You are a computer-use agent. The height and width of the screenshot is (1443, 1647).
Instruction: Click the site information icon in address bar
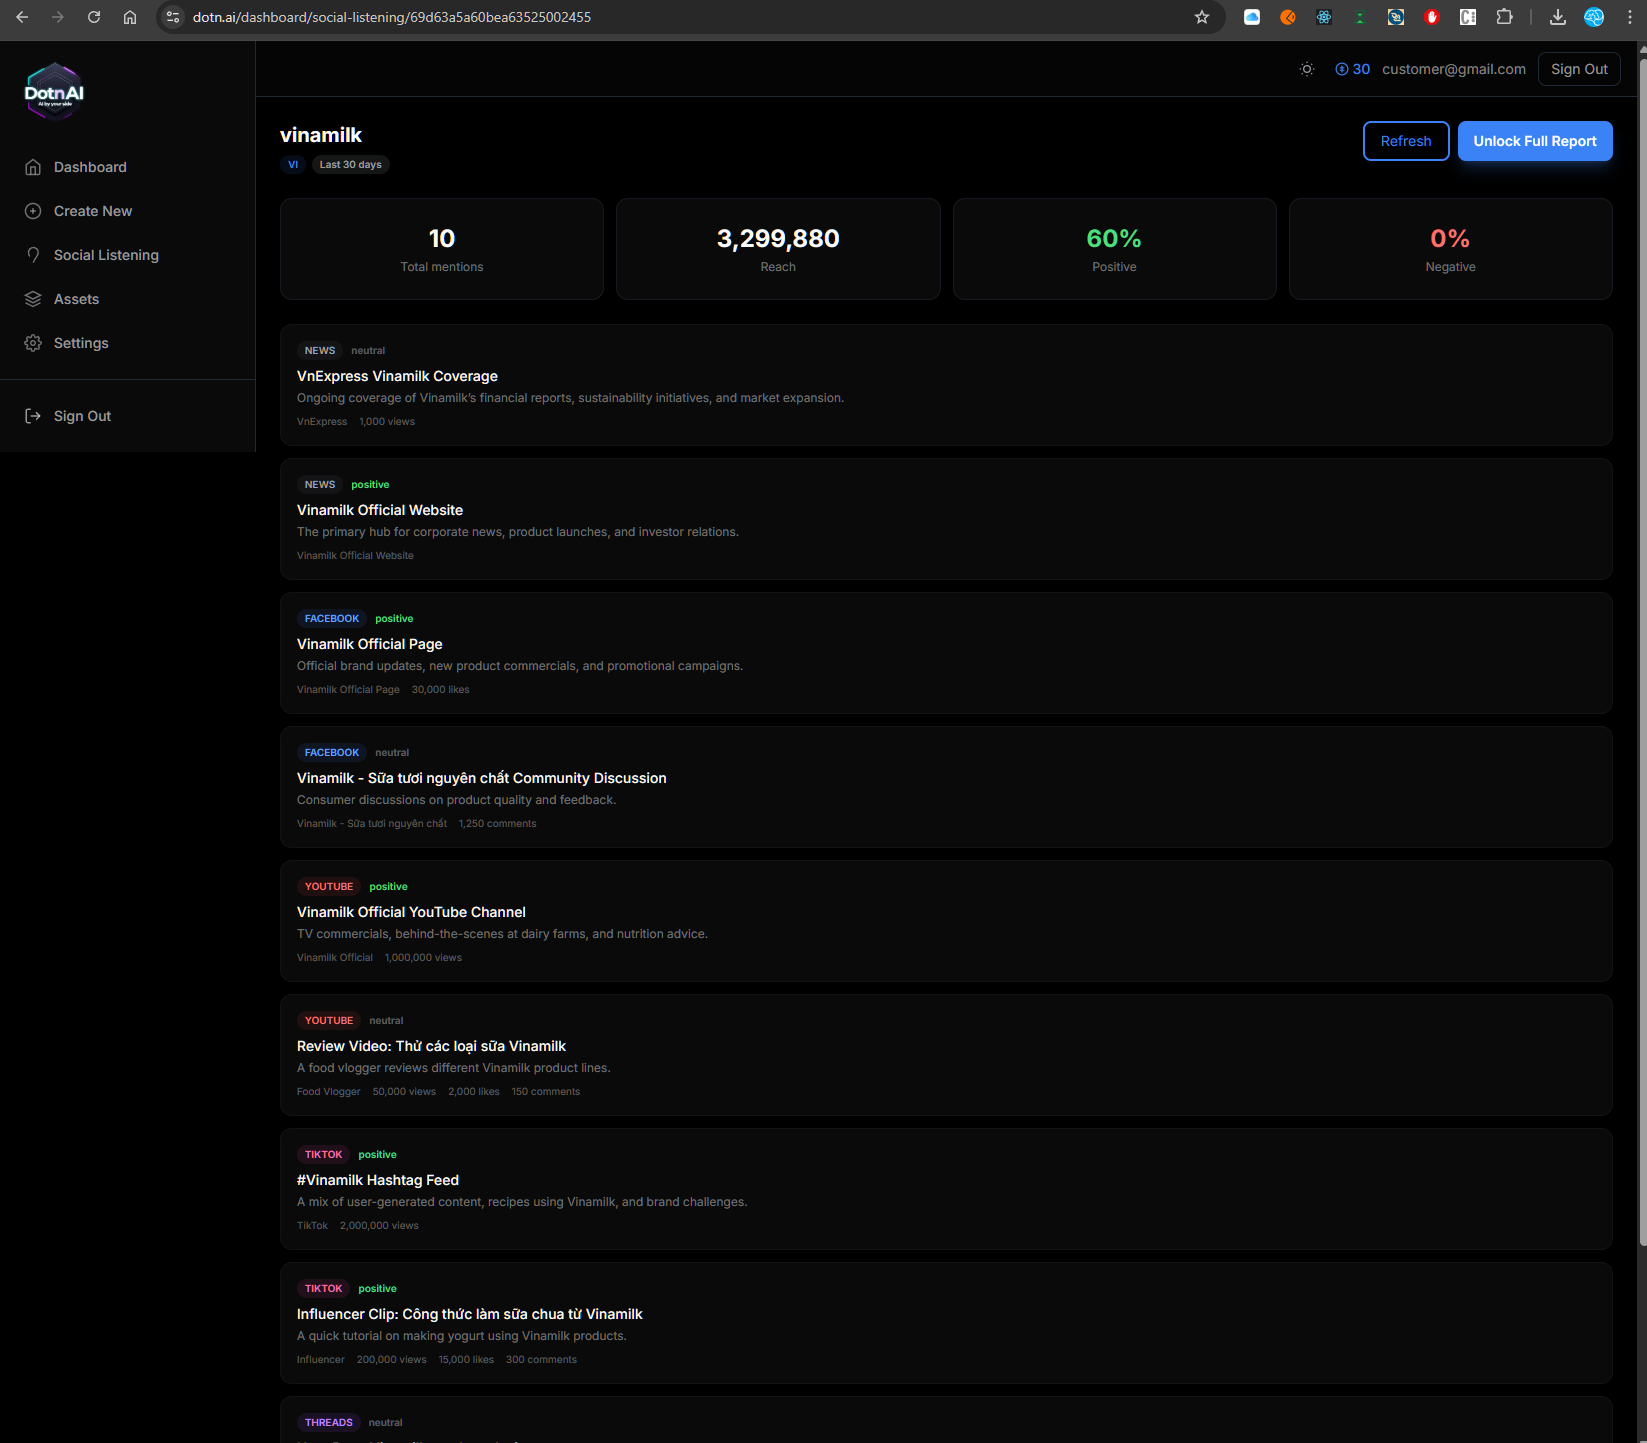pos(173,17)
